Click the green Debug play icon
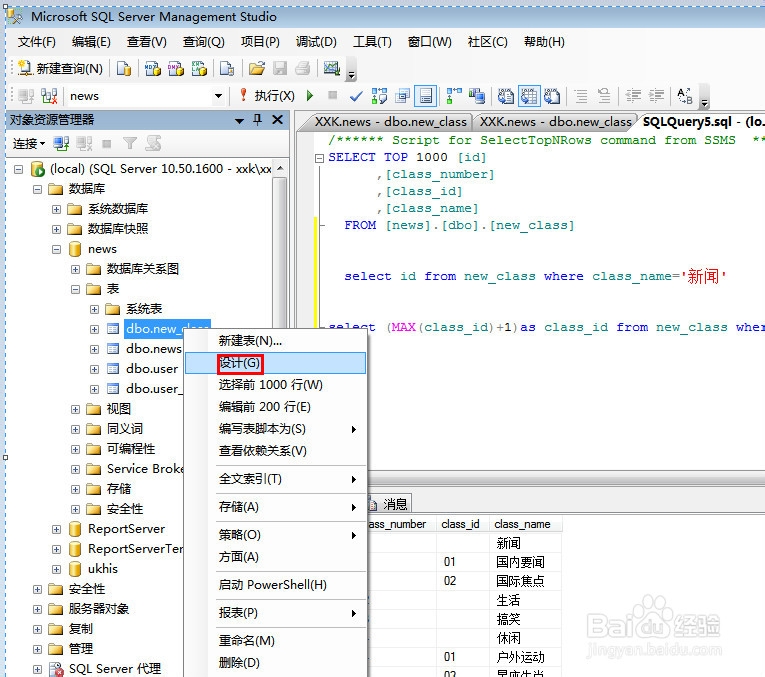The image size is (765, 677). pos(310,96)
